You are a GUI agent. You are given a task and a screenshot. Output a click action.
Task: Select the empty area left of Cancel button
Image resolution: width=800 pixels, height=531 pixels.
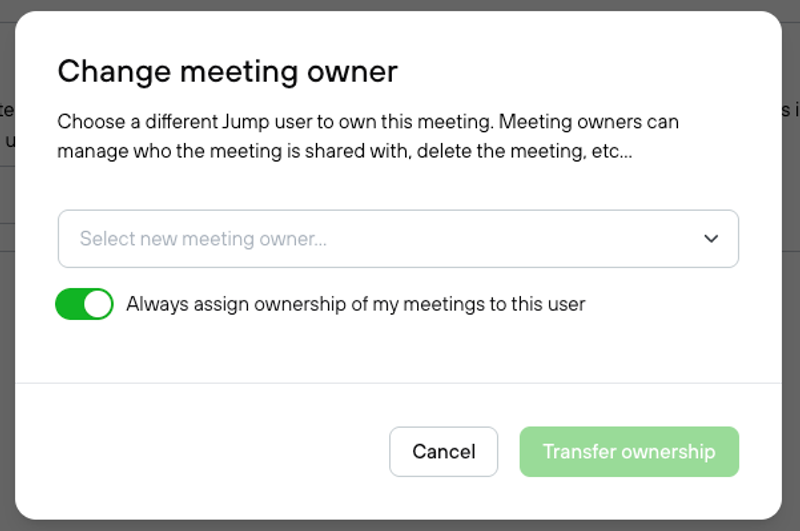click(204, 452)
